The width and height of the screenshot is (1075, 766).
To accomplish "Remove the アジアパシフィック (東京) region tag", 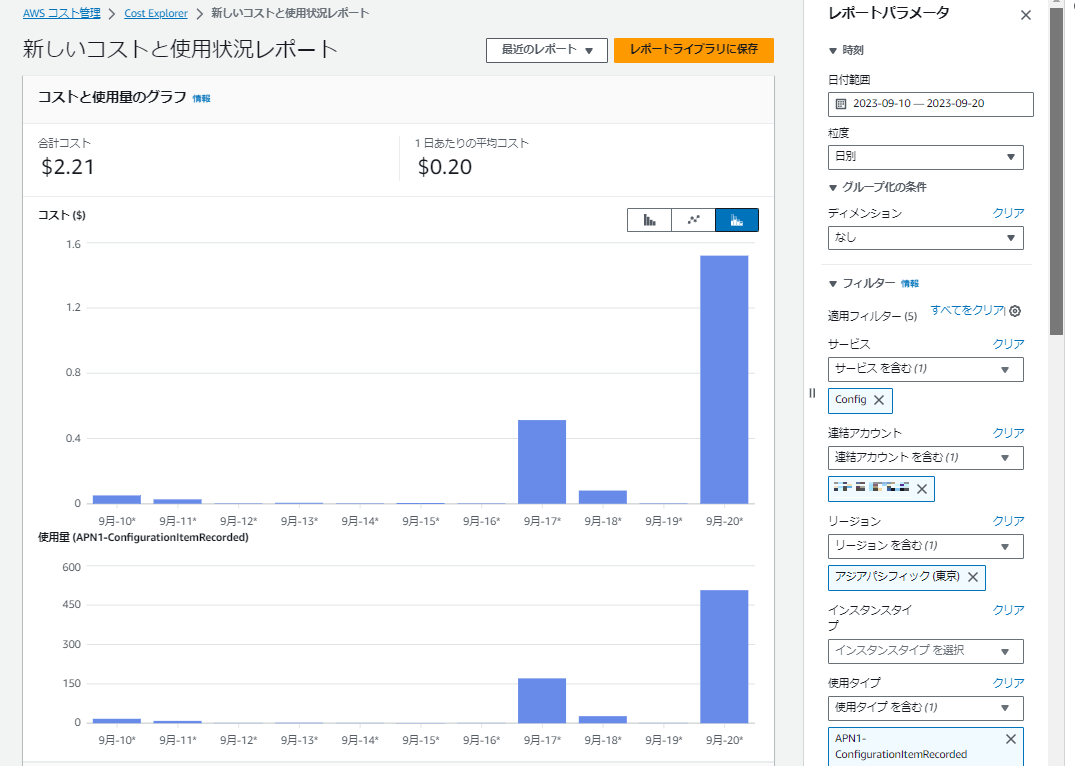I will [973, 577].
